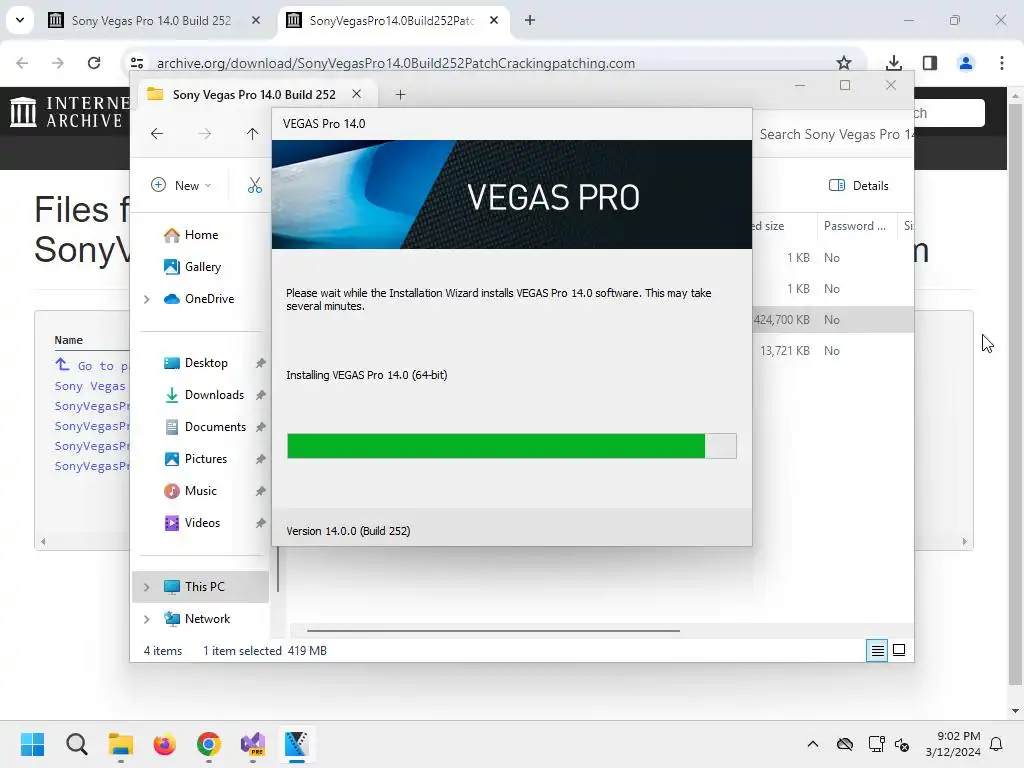Screen dimensions: 1024x768
Task: Go back in Chrome
Action: tap(22, 63)
